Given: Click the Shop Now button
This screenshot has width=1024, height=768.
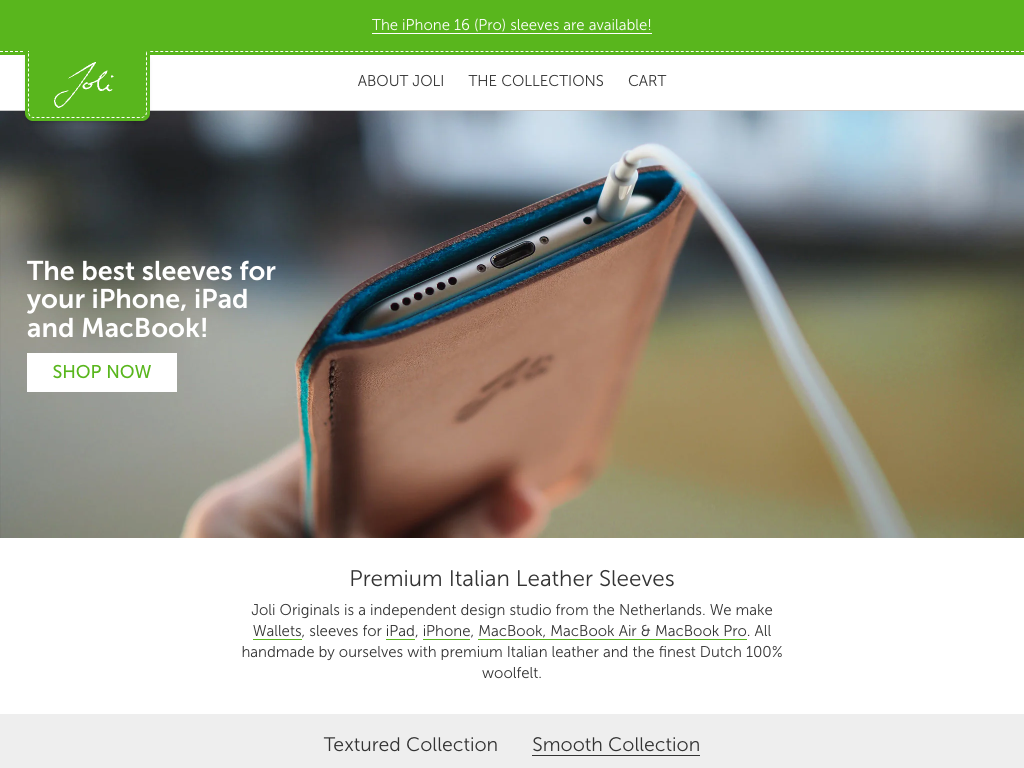Looking at the screenshot, I should click(102, 372).
